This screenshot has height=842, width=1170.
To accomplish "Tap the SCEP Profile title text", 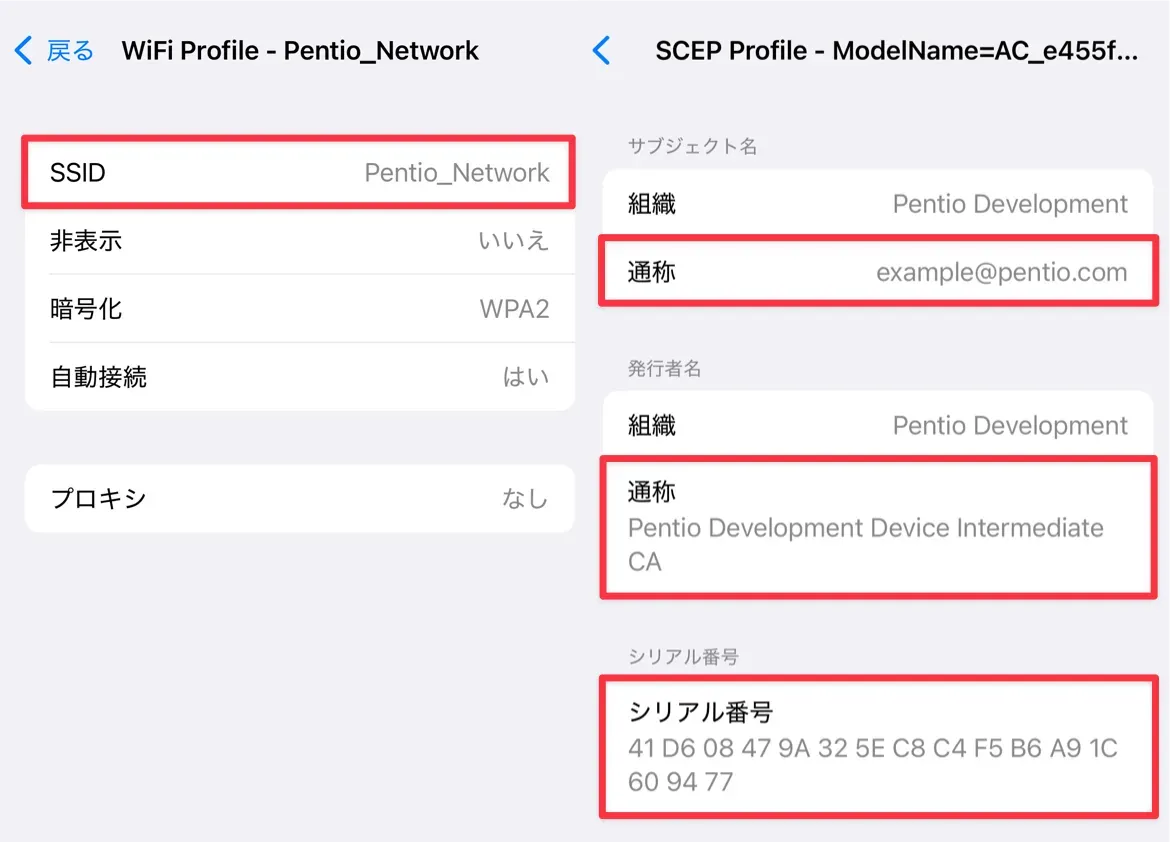I will click(896, 50).
